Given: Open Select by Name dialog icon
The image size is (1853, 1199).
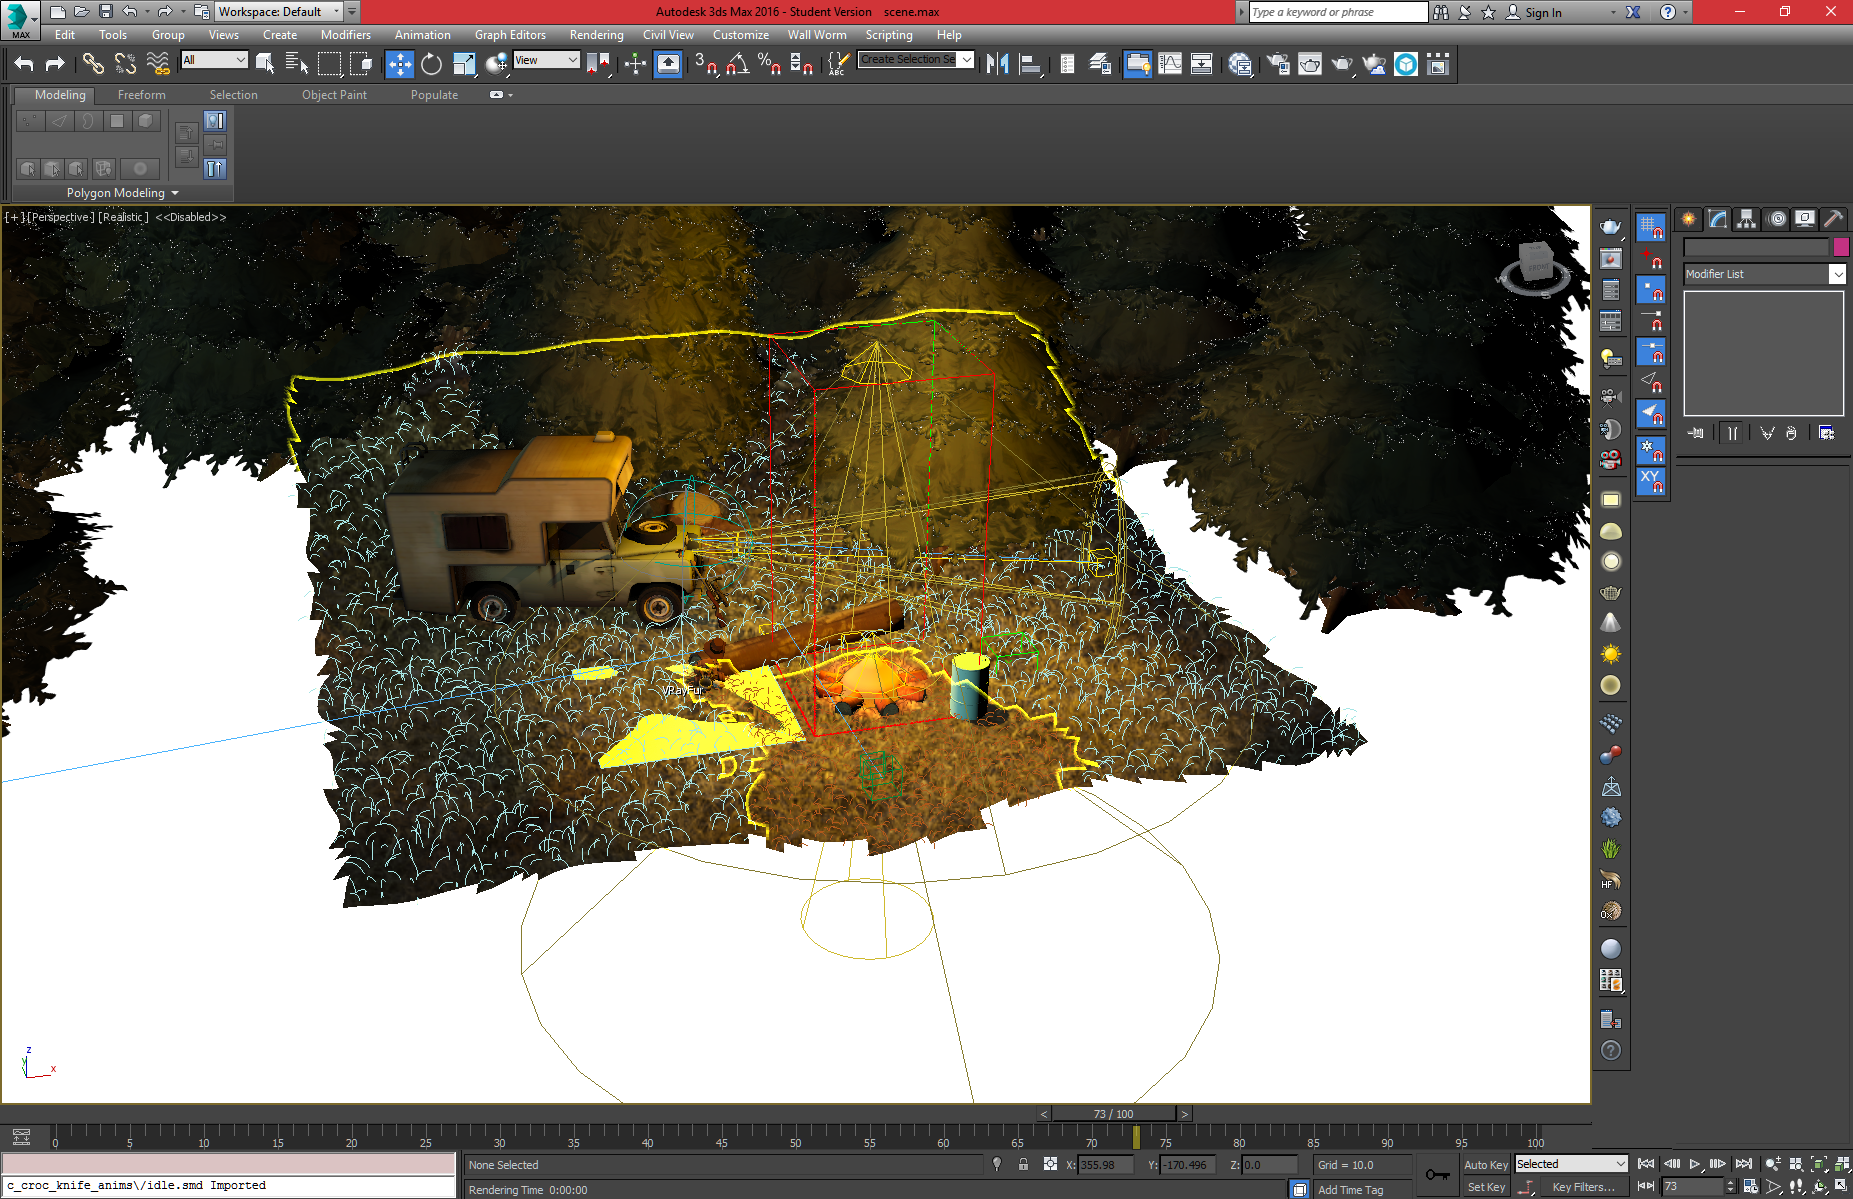Looking at the screenshot, I should pyautogui.click(x=297, y=65).
